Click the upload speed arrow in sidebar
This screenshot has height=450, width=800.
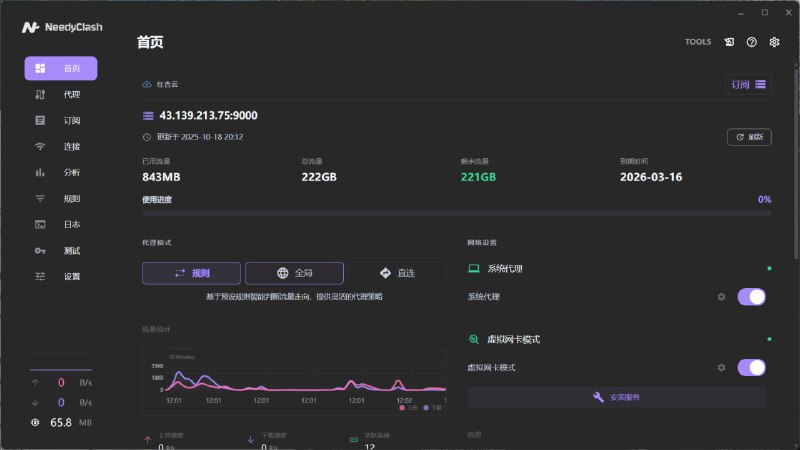click(x=35, y=383)
